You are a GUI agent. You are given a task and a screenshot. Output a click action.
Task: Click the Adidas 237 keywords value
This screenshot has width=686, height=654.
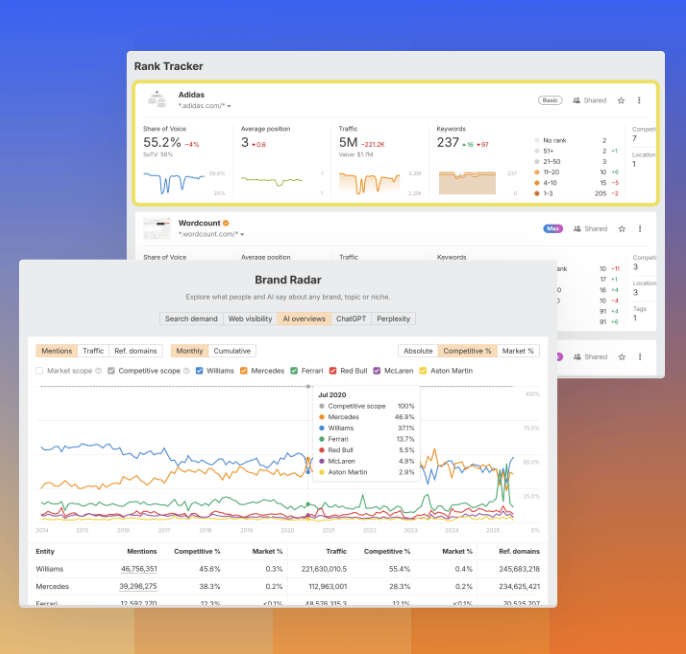point(448,143)
